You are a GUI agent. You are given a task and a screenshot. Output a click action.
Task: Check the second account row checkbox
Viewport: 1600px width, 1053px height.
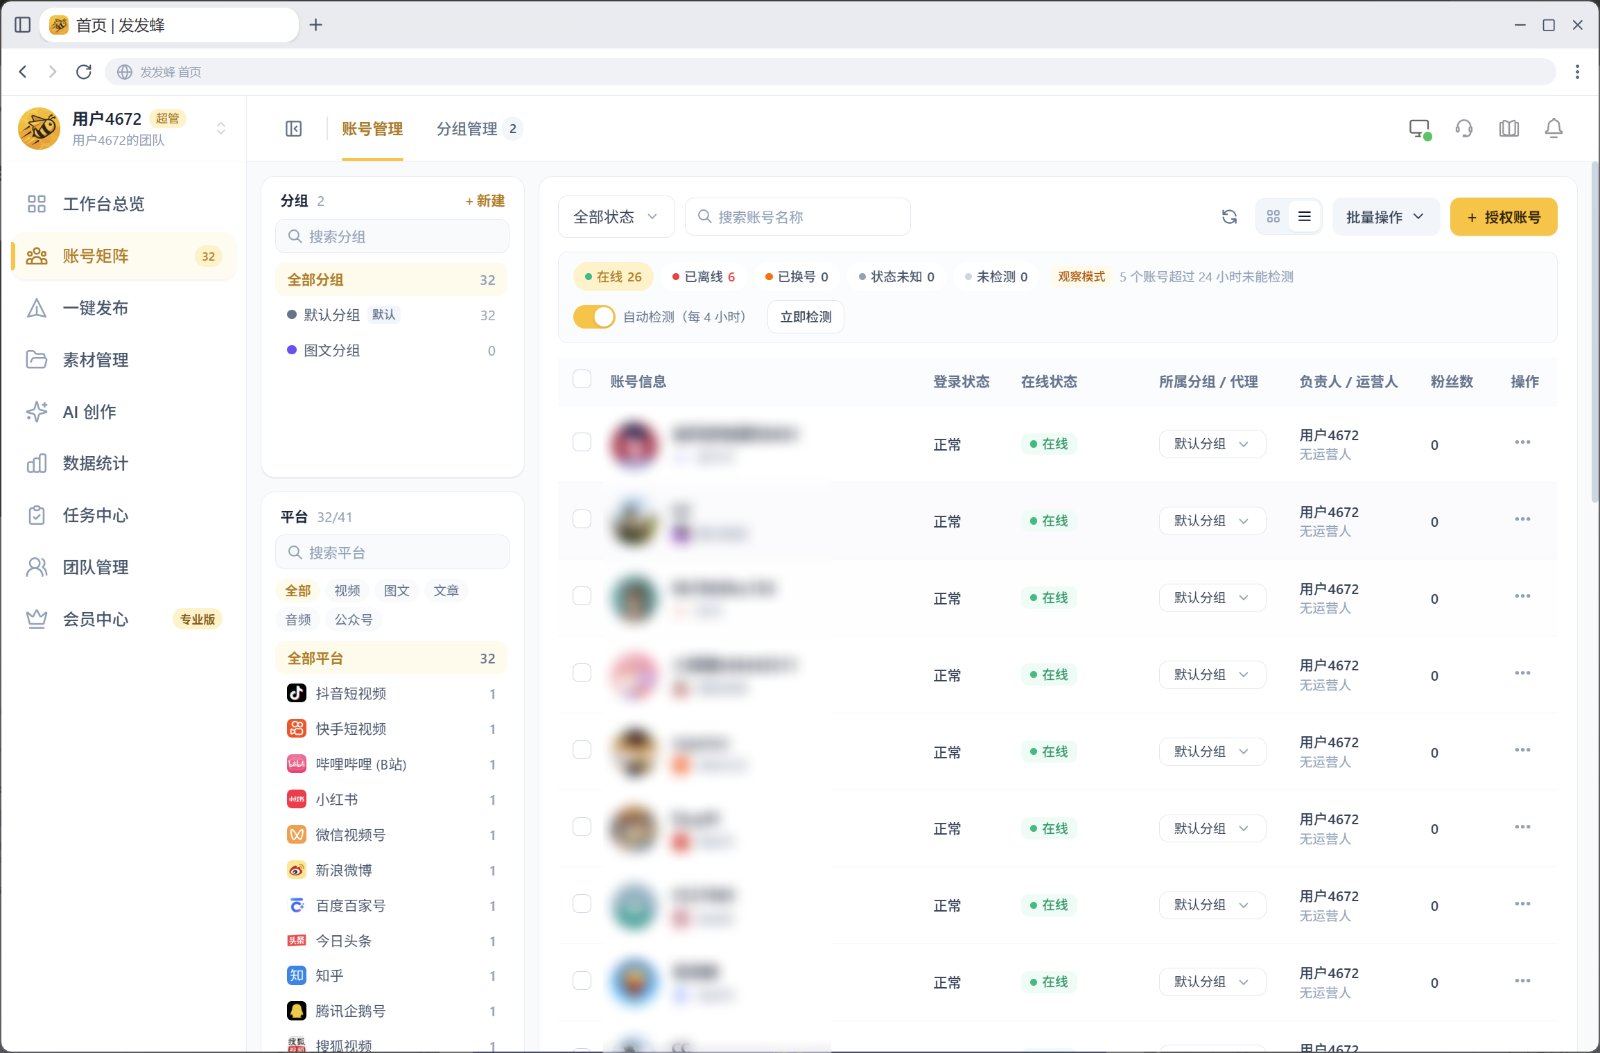coord(582,519)
